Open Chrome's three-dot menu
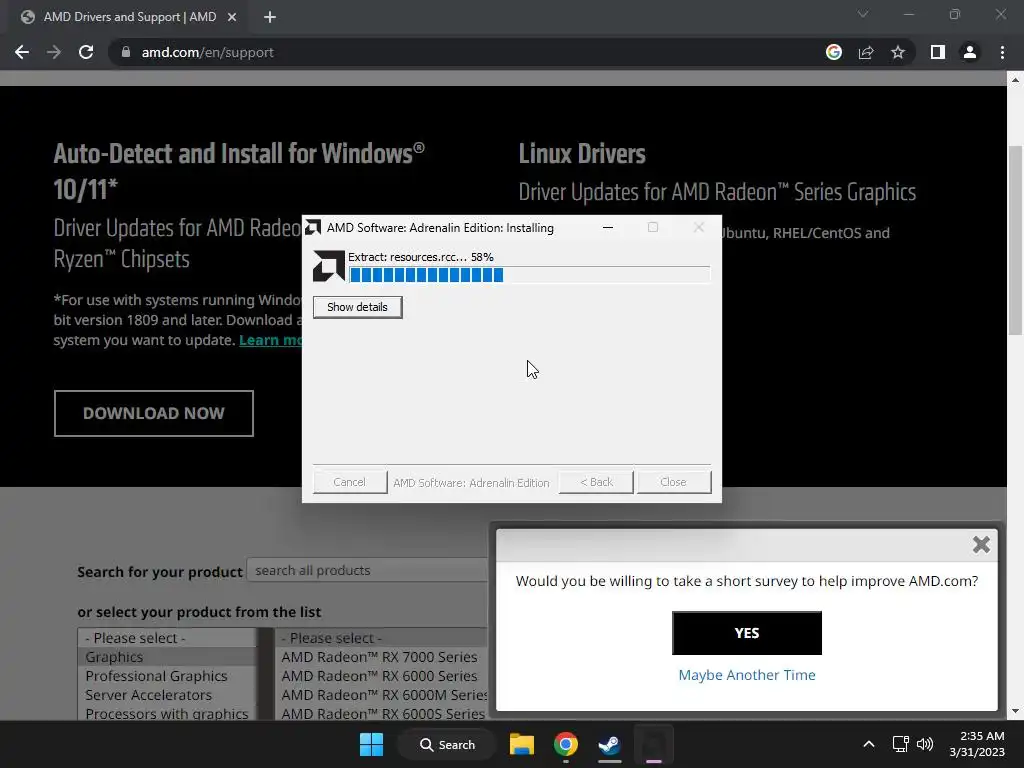Image resolution: width=1024 pixels, height=768 pixels. [x=1002, y=52]
